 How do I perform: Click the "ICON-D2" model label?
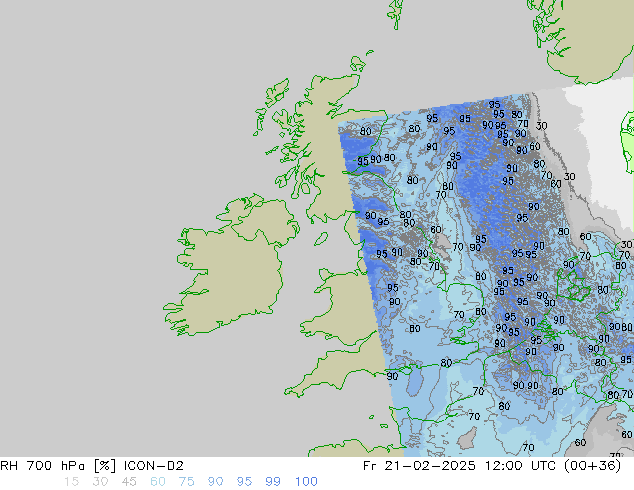[x=154, y=466]
